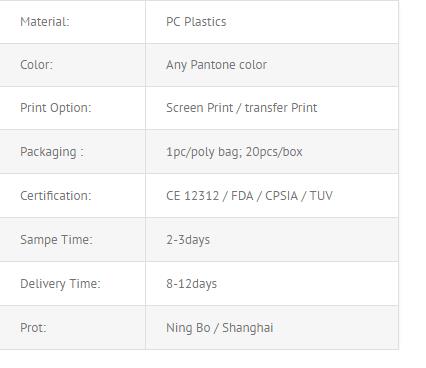The width and height of the screenshot is (426, 368).
Task: Click the Packaging : label
Action: (52, 152)
